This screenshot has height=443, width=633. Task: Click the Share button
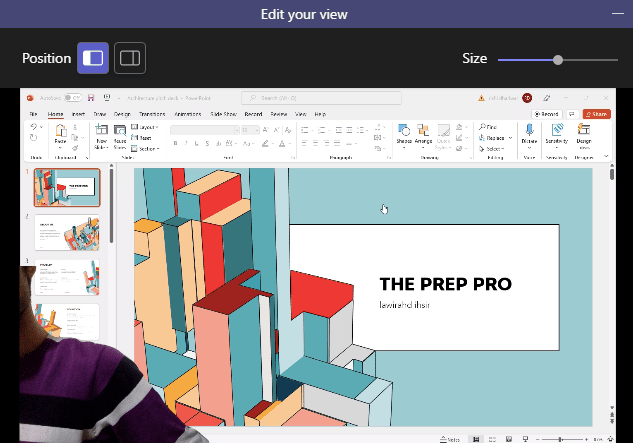[597, 114]
